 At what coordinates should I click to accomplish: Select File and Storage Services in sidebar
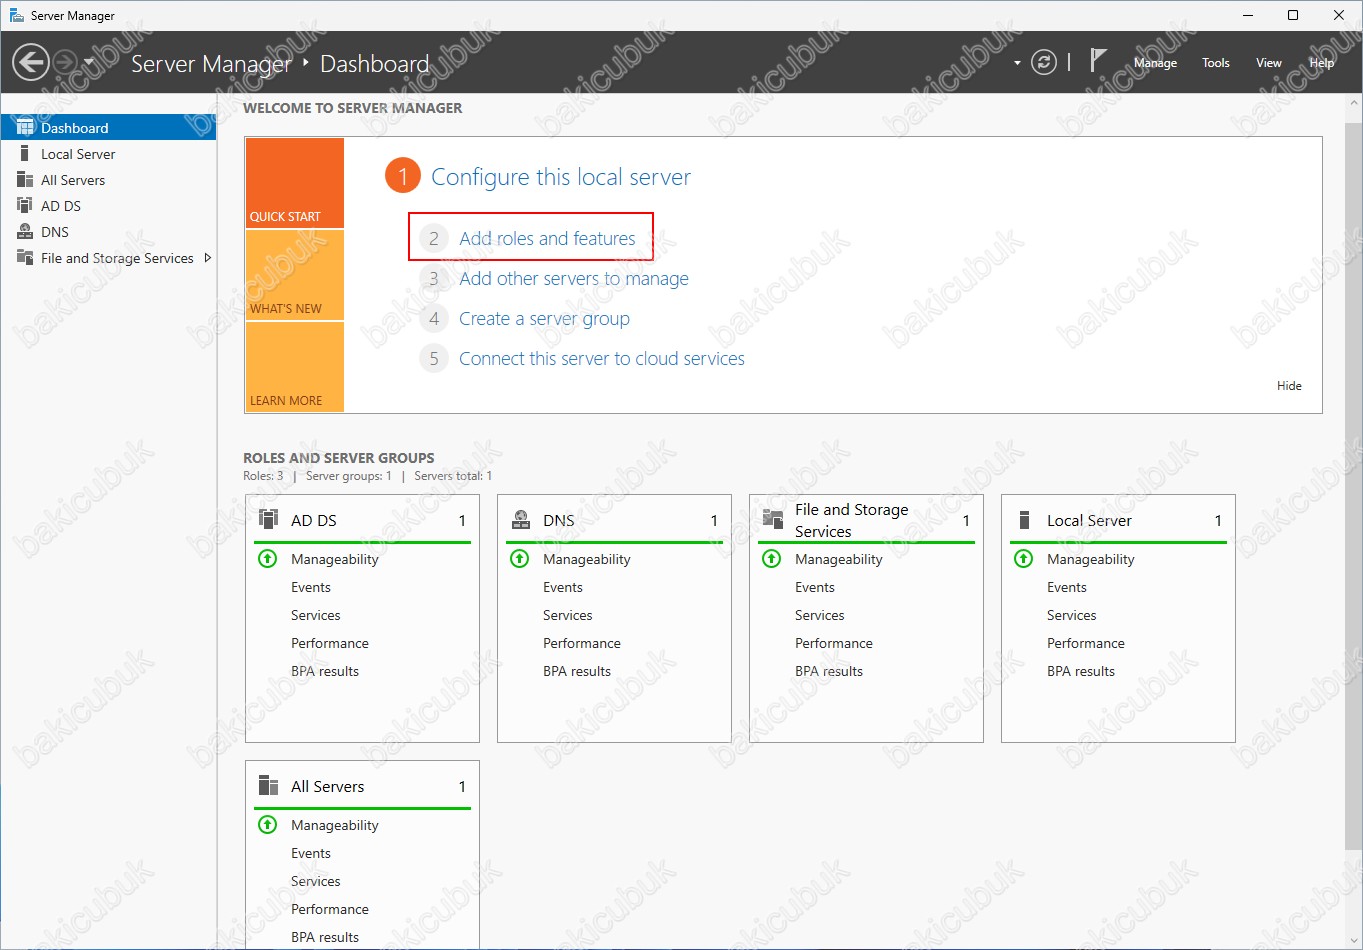point(108,258)
